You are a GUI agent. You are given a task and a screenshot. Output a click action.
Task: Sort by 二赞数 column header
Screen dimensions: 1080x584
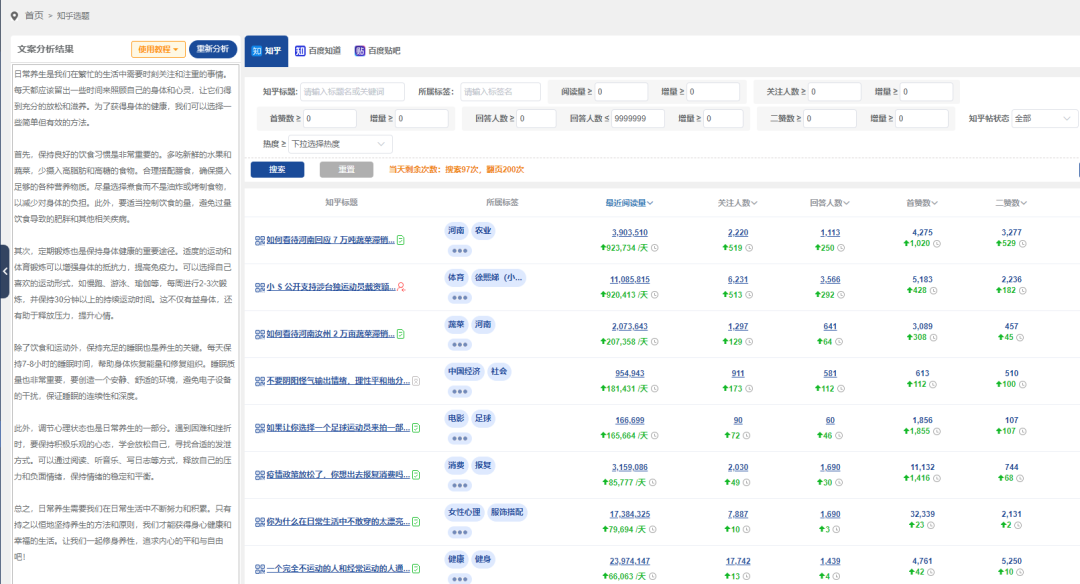click(1011, 202)
